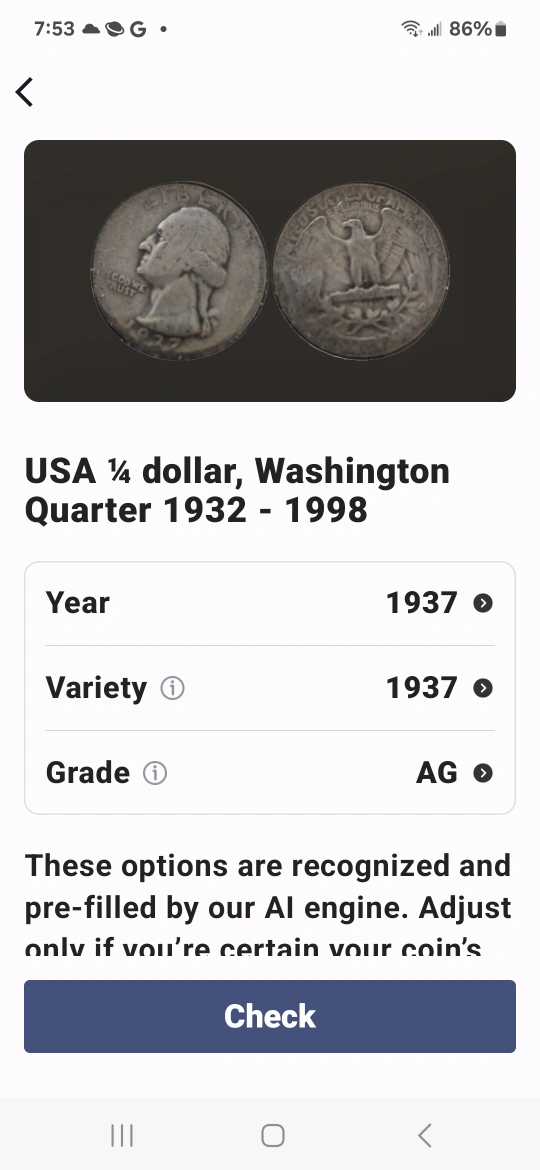Expand the Variety chevron arrow
The image size is (540, 1170).
(483, 688)
